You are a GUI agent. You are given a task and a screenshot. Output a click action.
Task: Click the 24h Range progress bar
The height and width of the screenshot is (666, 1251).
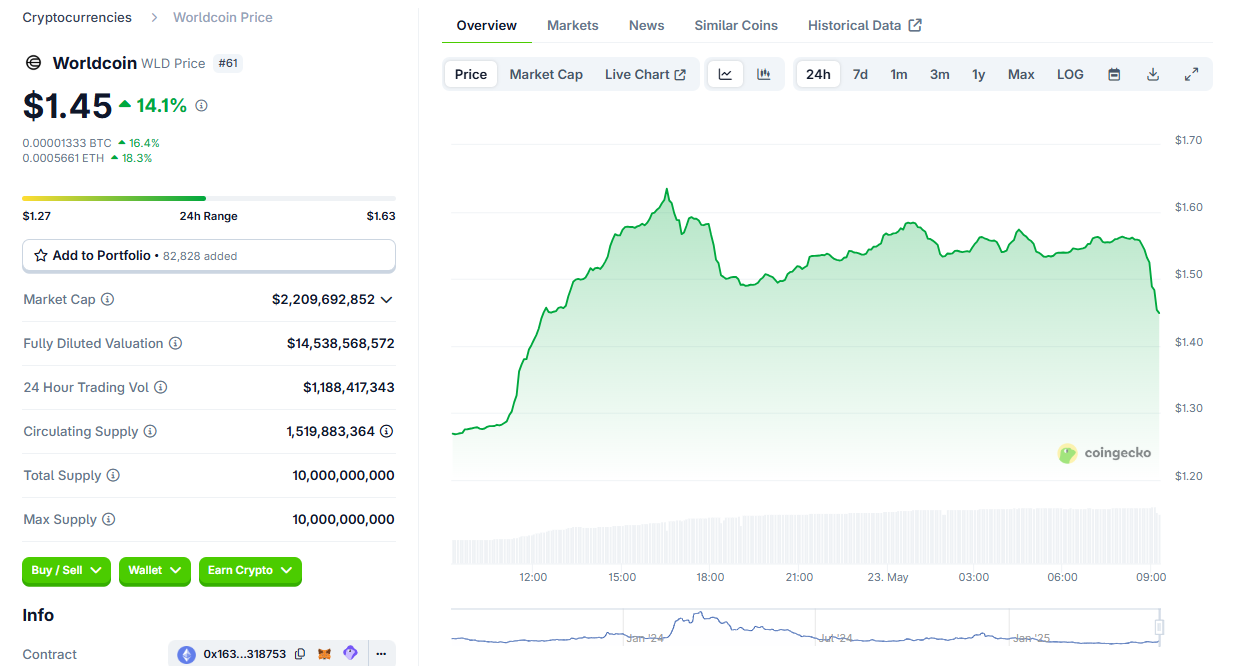(209, 198)
